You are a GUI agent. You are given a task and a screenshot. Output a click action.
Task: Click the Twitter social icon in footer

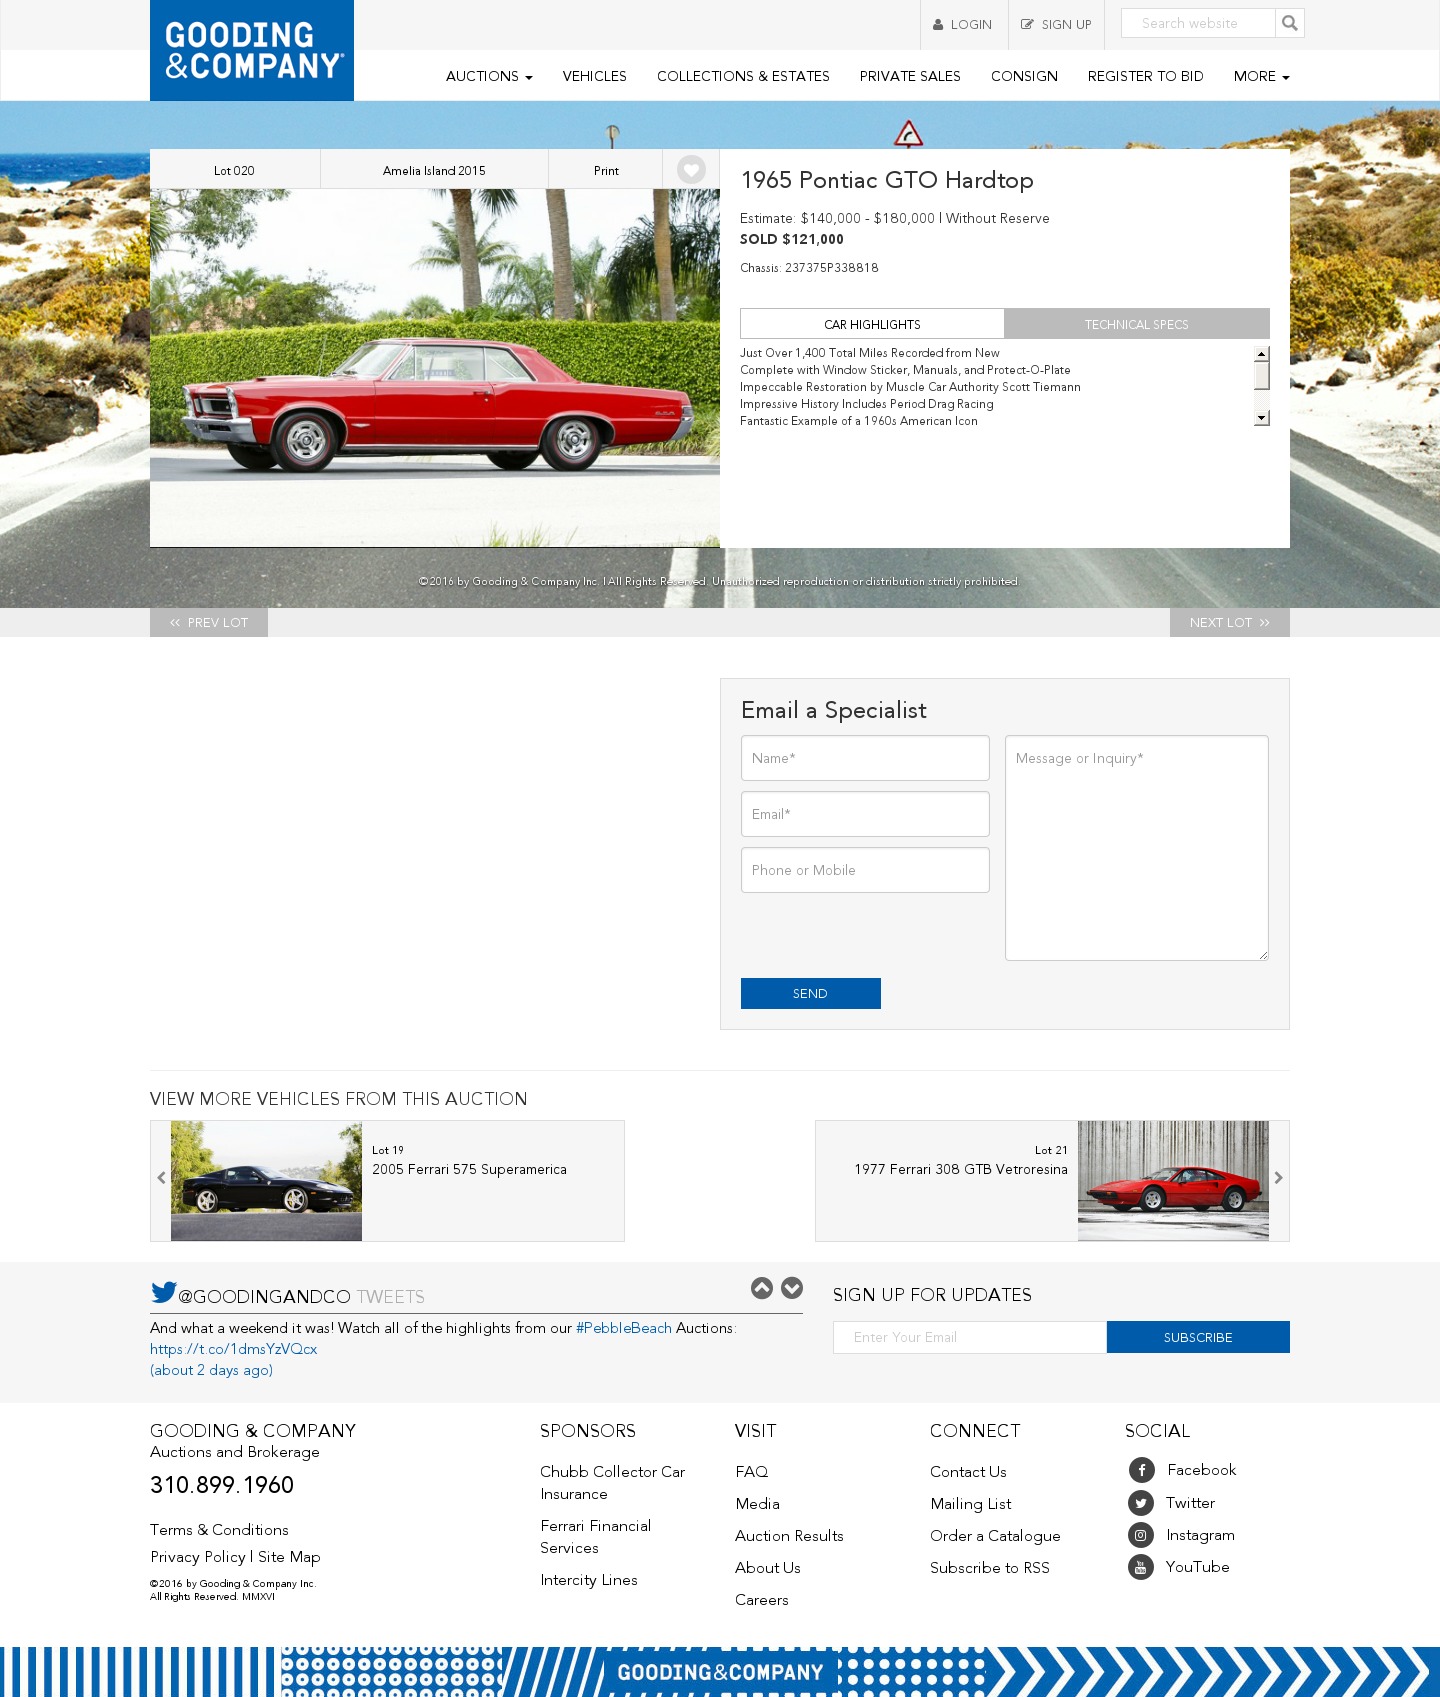(1141, 1503)
